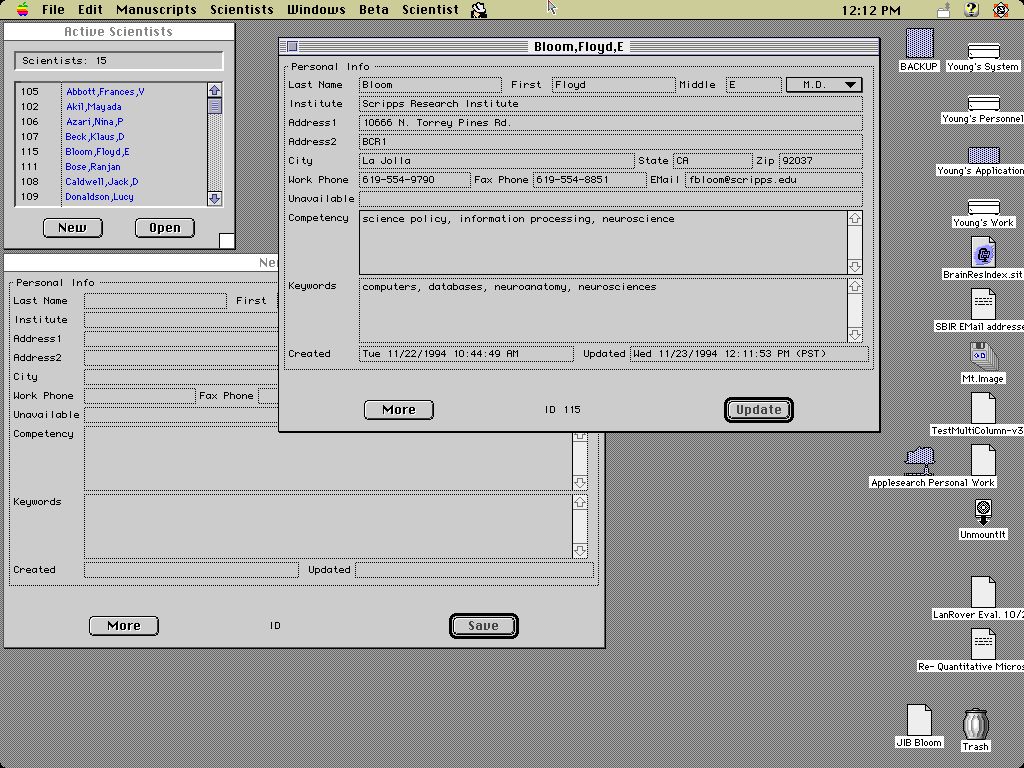The image size is (1024, 768).
Task: Open the Manuscripts menu
Action: (x=156, y=10)
